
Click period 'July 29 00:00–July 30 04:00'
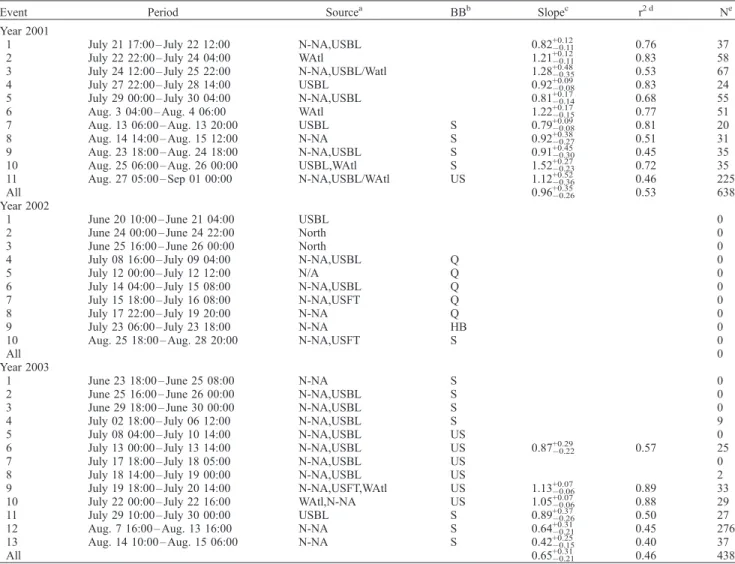pyautogui.click(x=159, y=98)
